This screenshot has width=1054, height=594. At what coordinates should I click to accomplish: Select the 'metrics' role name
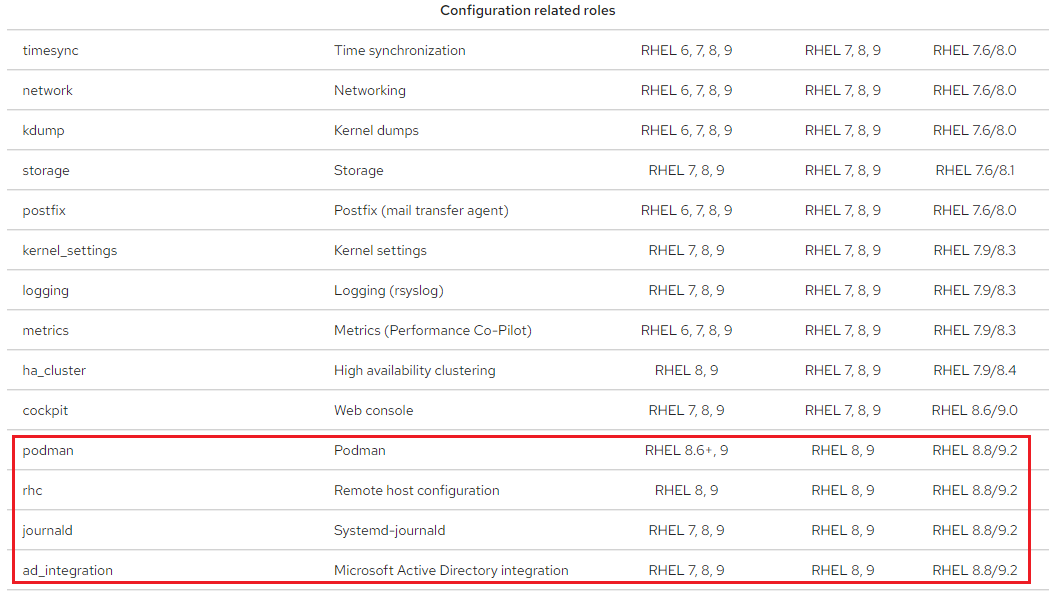click(45, 330)
